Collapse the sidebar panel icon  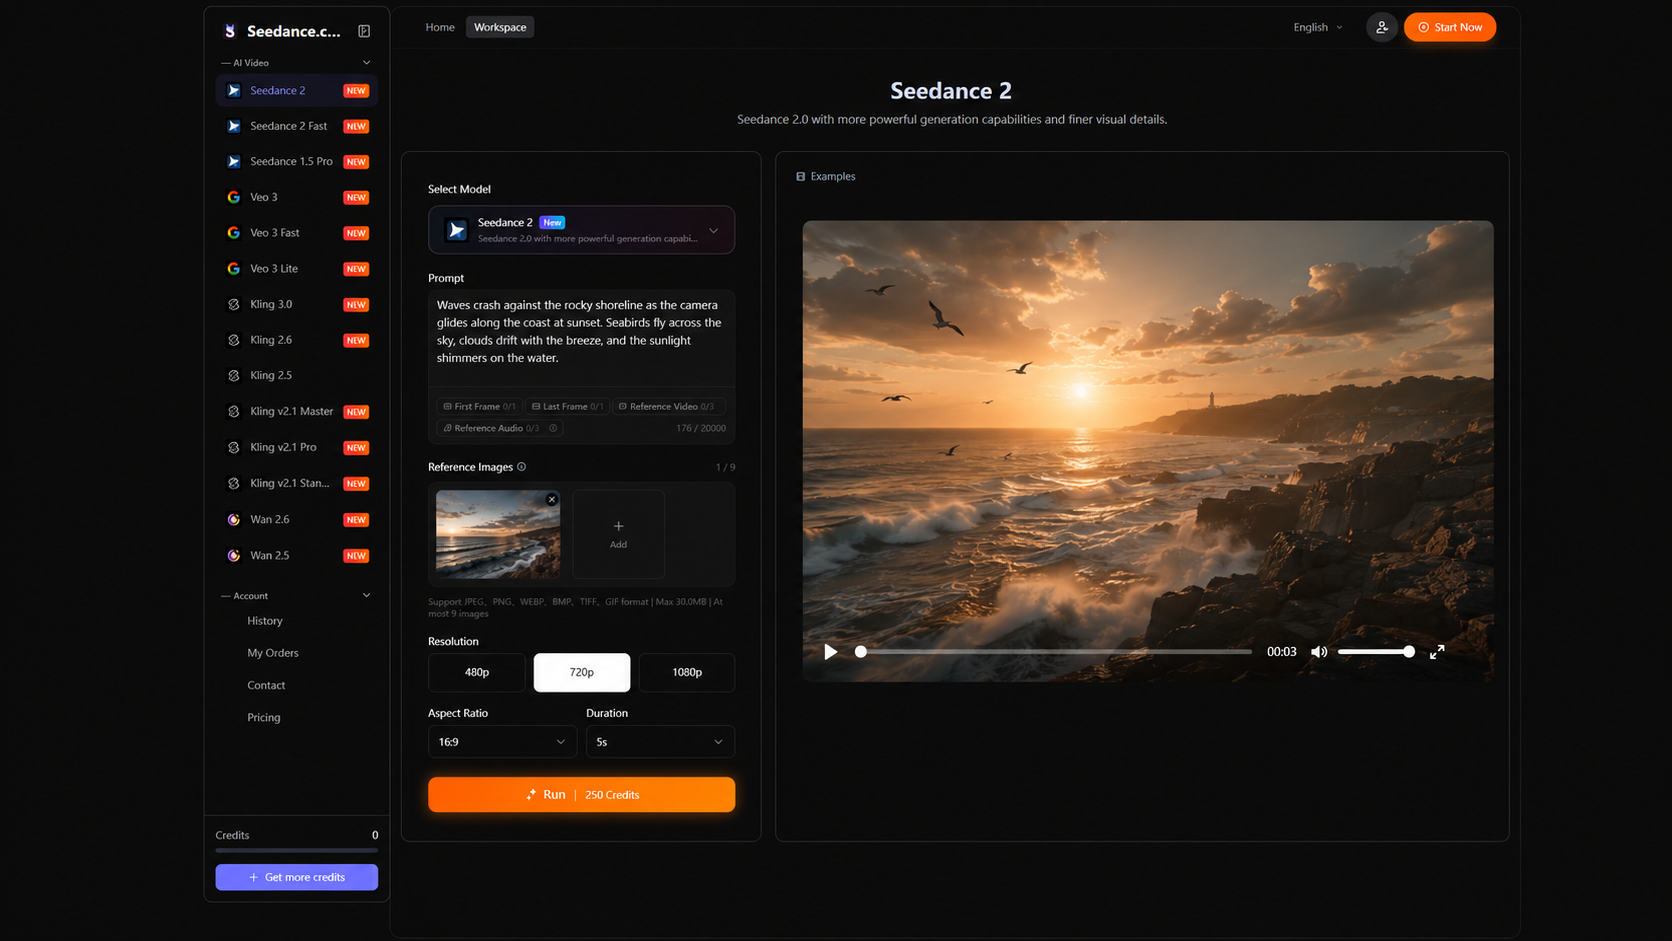(364, 31)
